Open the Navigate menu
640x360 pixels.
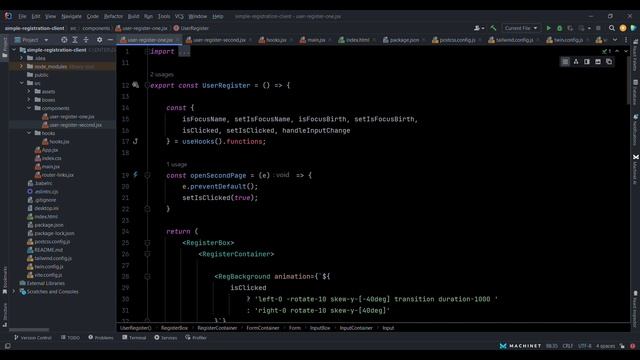coord(71,16)
